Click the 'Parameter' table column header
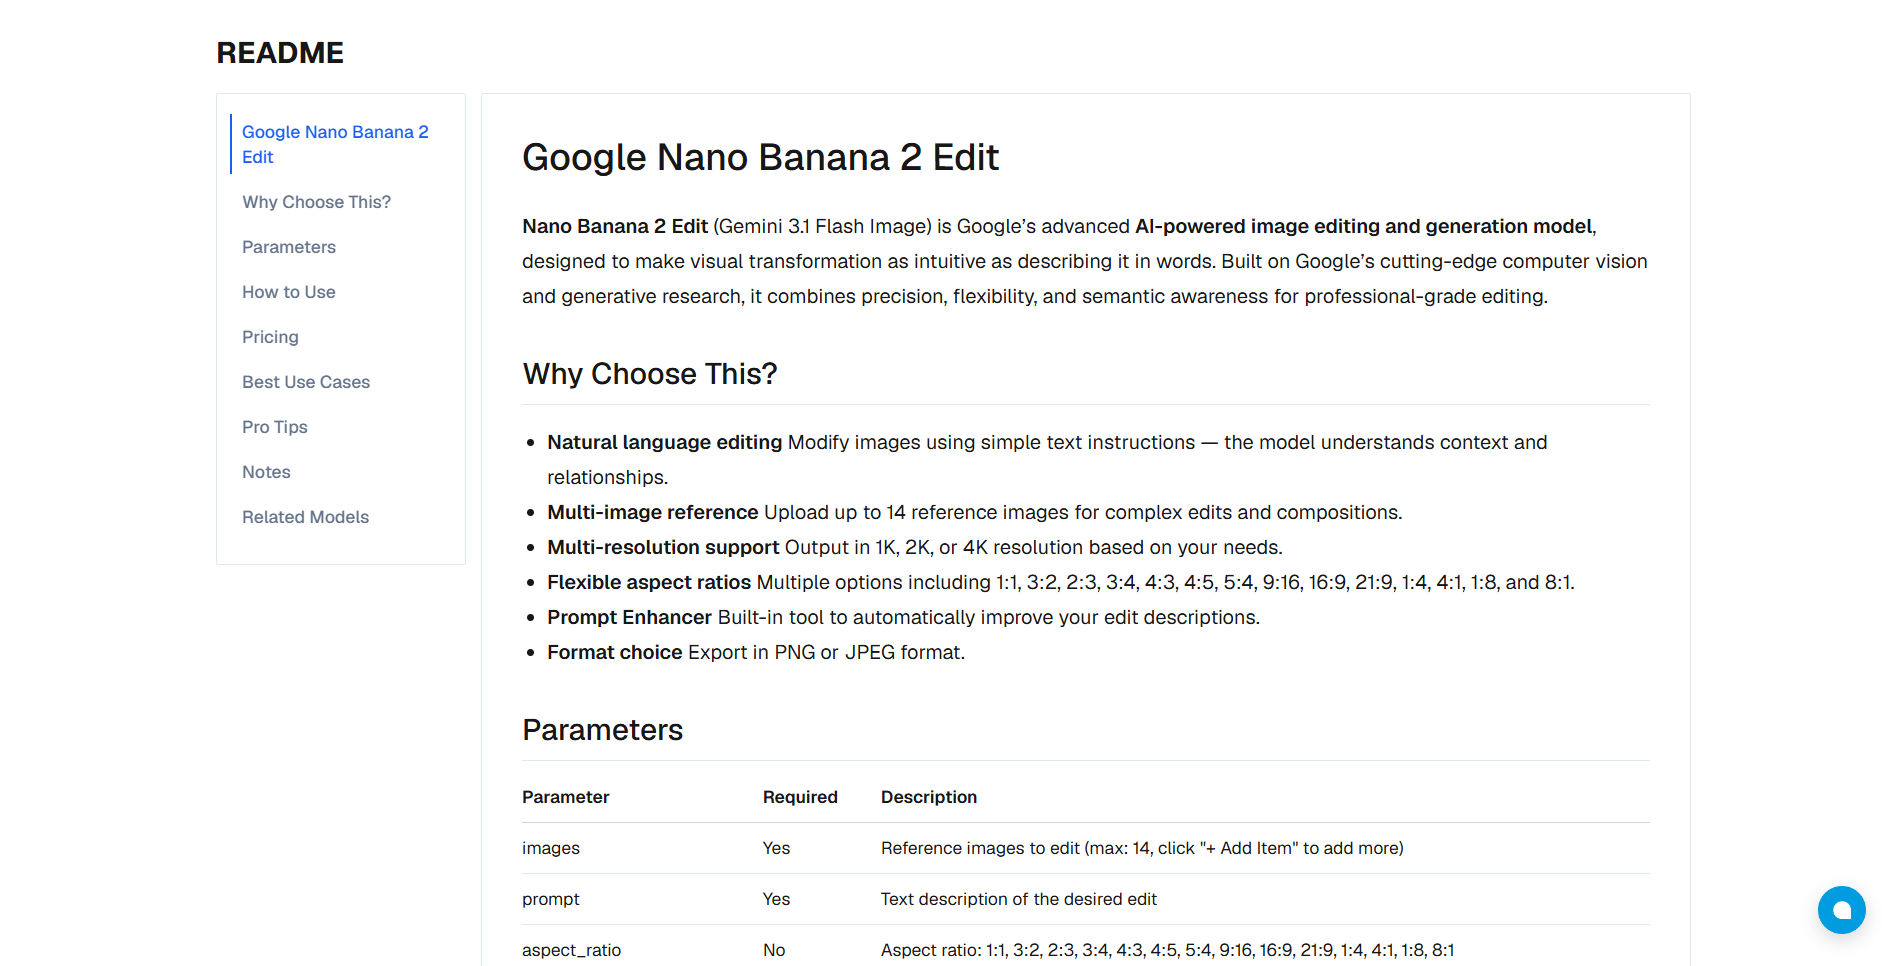The image size is (1898, 966). click(565, 797)
